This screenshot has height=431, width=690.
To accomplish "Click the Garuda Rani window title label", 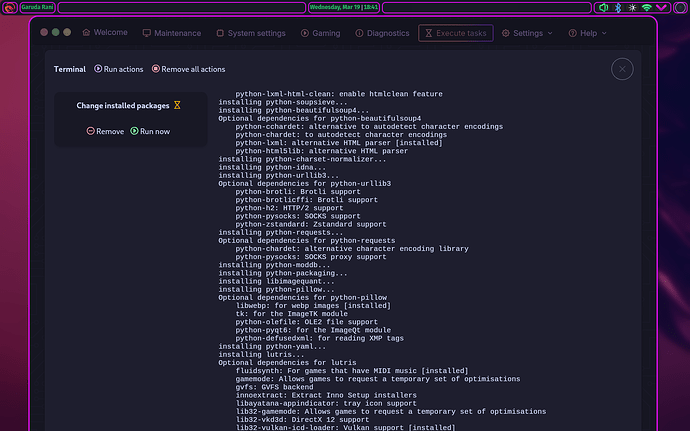I will tap(37, 7).
